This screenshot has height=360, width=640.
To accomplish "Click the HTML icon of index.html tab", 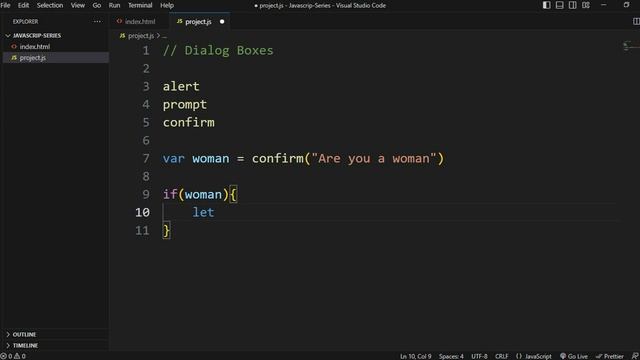I will 119,21.
